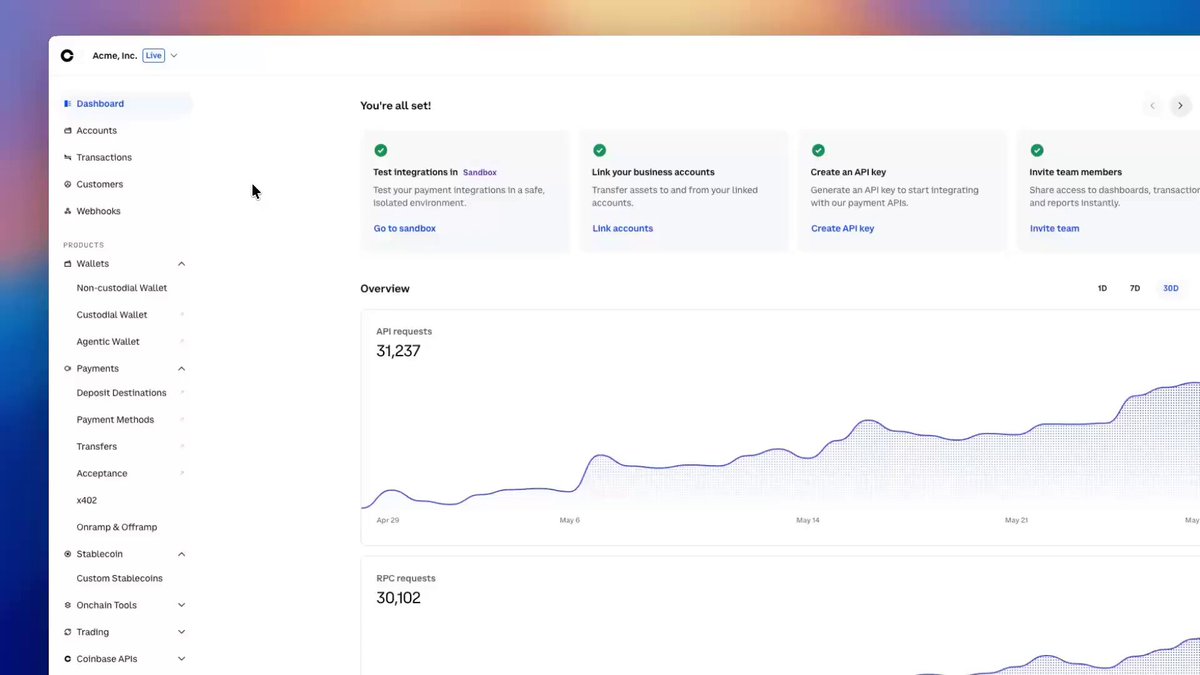Collapse the Payments section chevron

(181, 369)
